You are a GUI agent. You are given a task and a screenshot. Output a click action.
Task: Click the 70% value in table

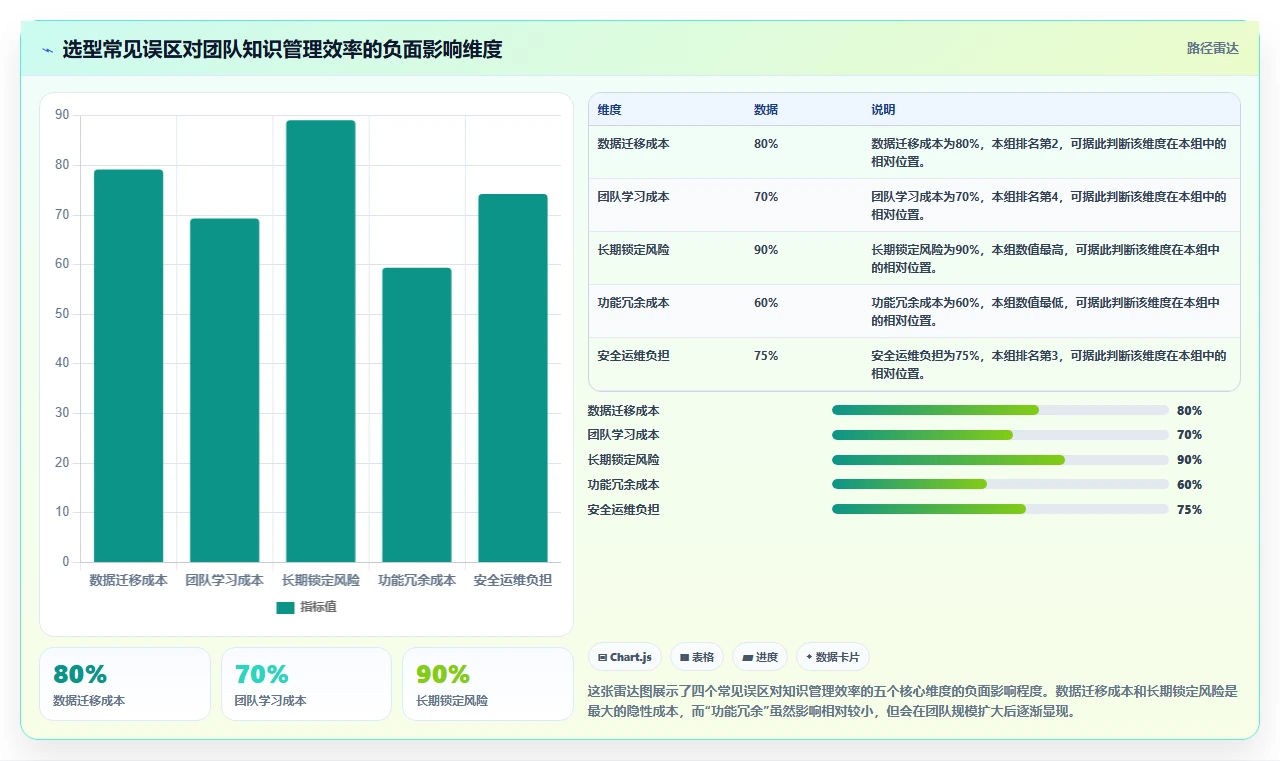(x=766, y=197)
